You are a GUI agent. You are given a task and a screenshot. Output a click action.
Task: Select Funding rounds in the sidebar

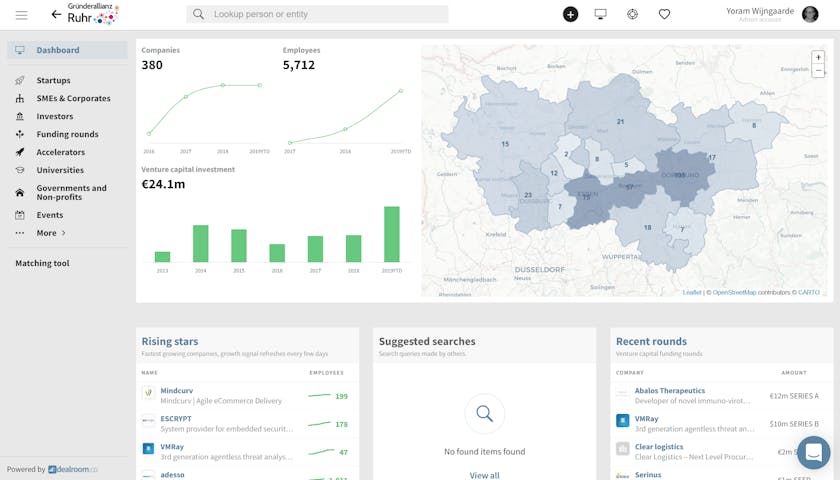67,134
